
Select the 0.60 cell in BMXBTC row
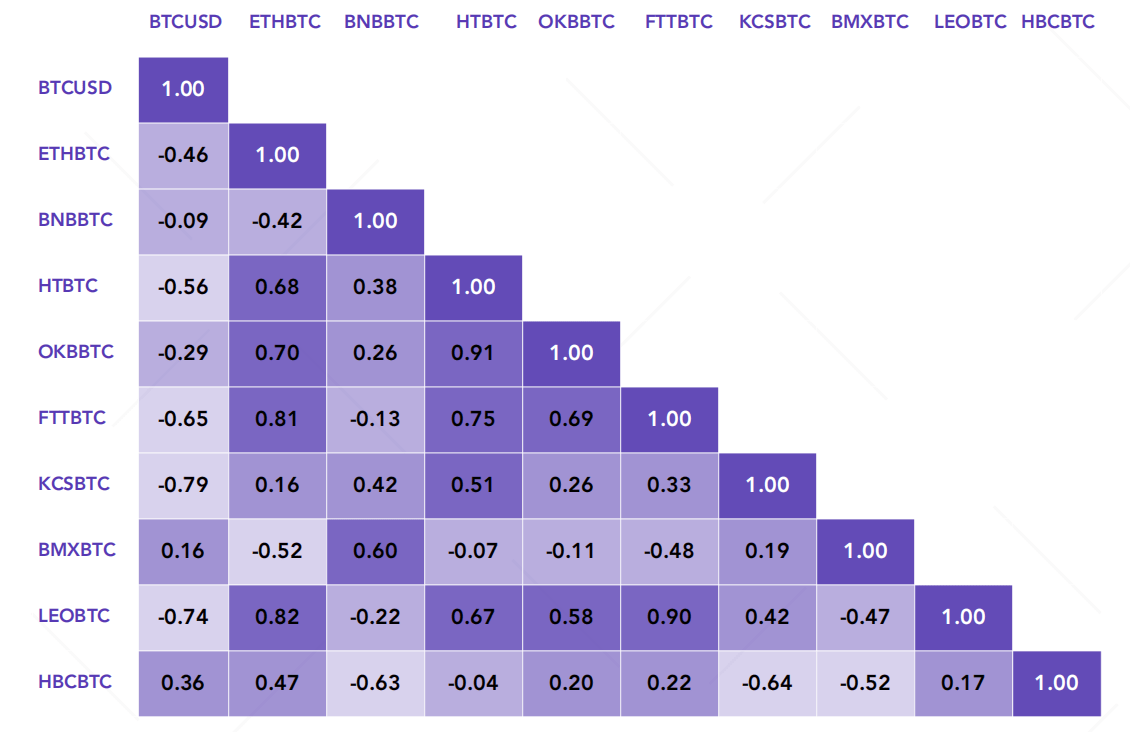click(375, 551)
